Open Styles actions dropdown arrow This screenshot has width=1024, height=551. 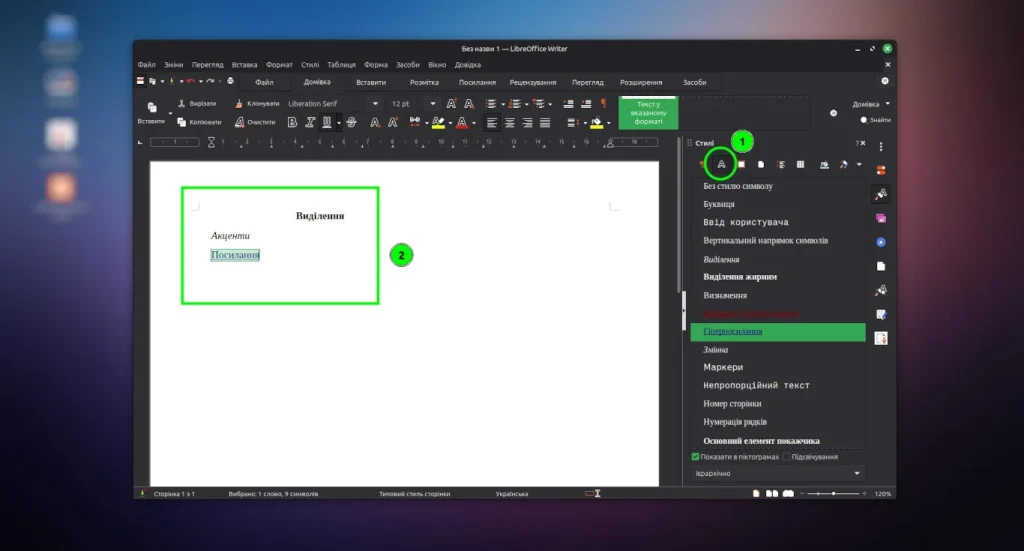[x=859, y=165]
